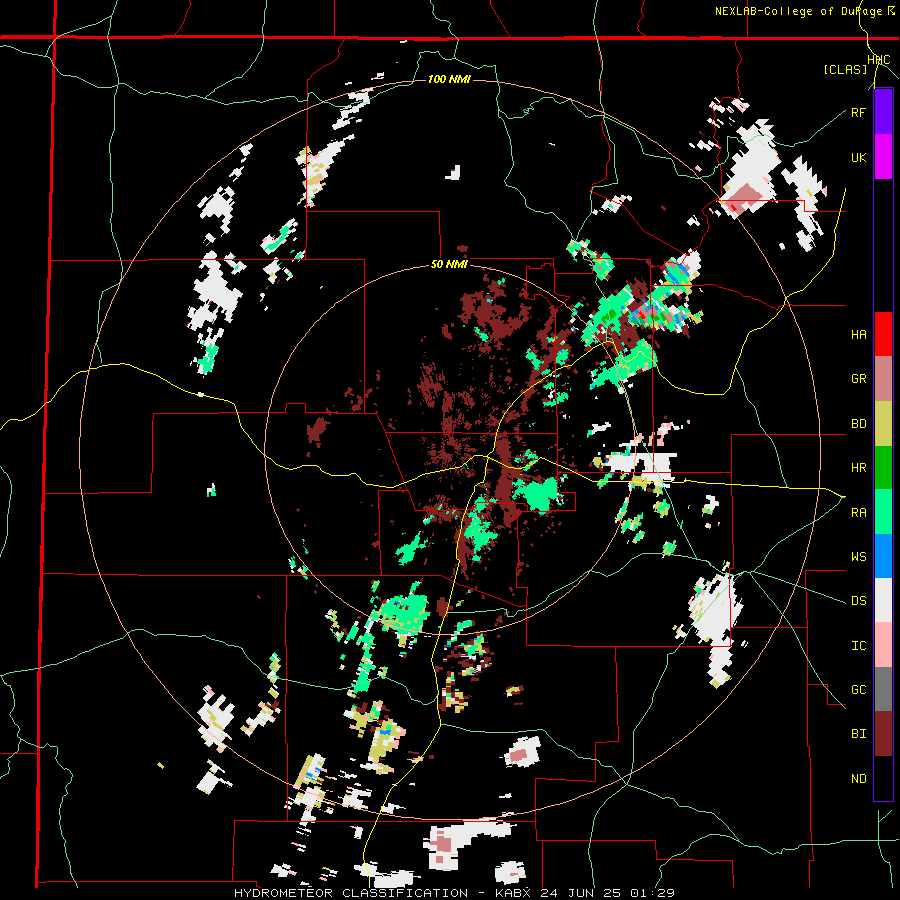900x900 pixels.
Task: Select the GR graupel legend color block
Action: click(x=883, y=379)
